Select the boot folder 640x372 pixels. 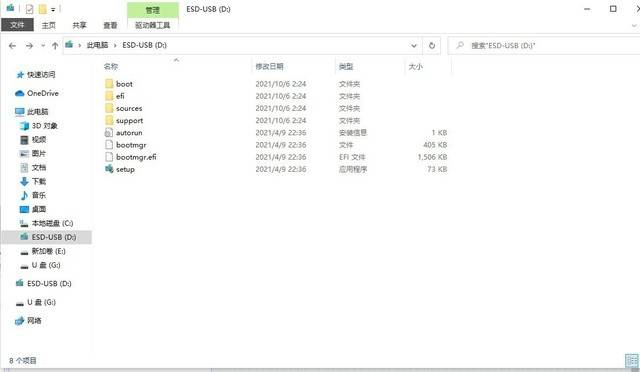click(x=124, y=84)
